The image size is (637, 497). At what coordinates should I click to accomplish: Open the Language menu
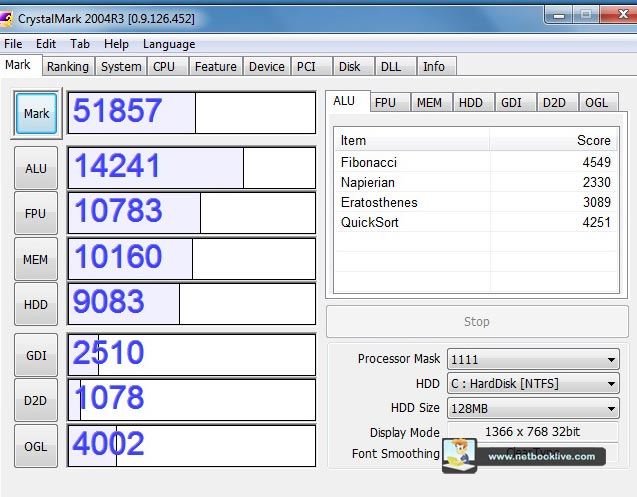(169, 44)
